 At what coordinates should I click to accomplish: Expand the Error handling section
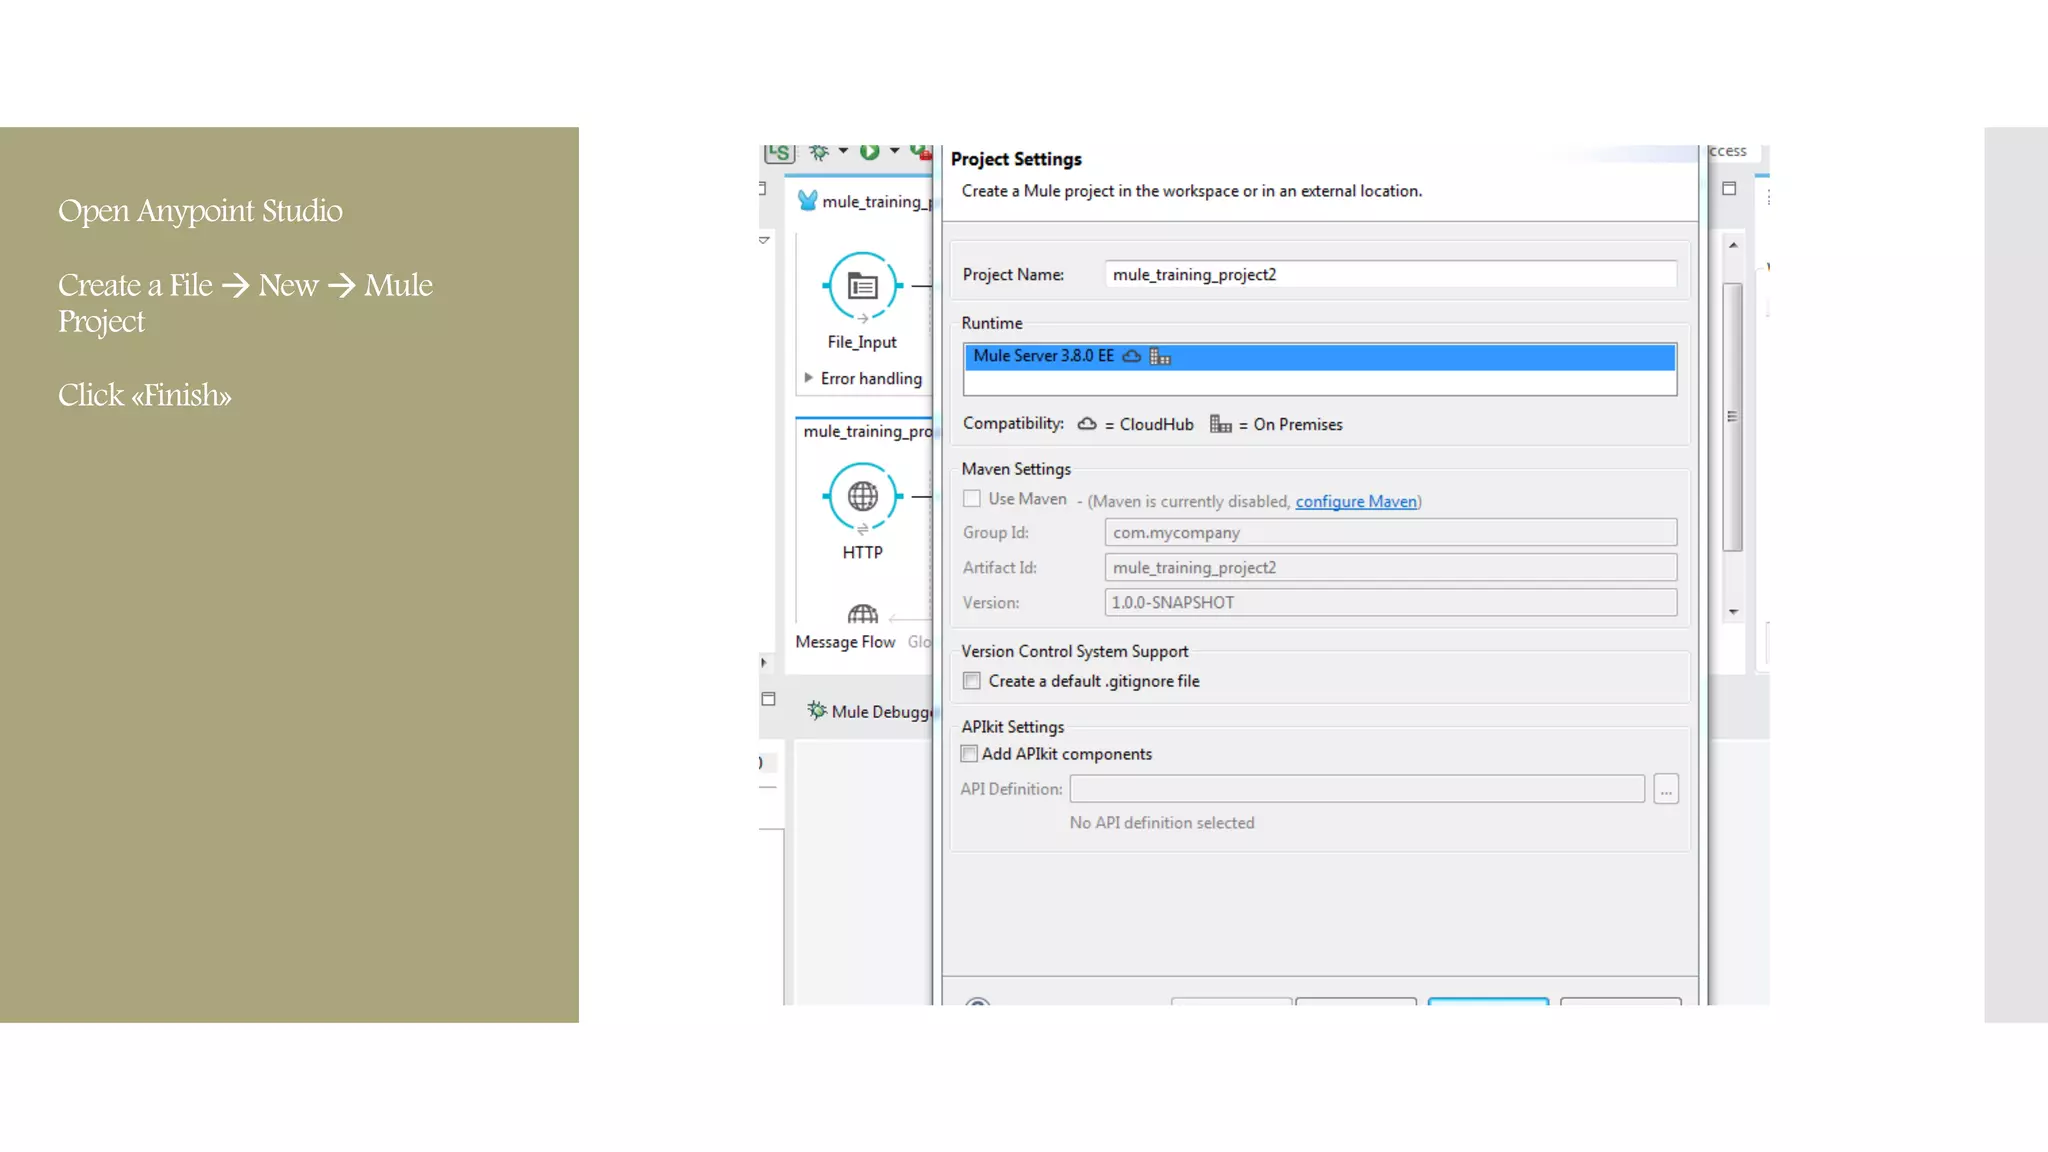tap(808, 378)
